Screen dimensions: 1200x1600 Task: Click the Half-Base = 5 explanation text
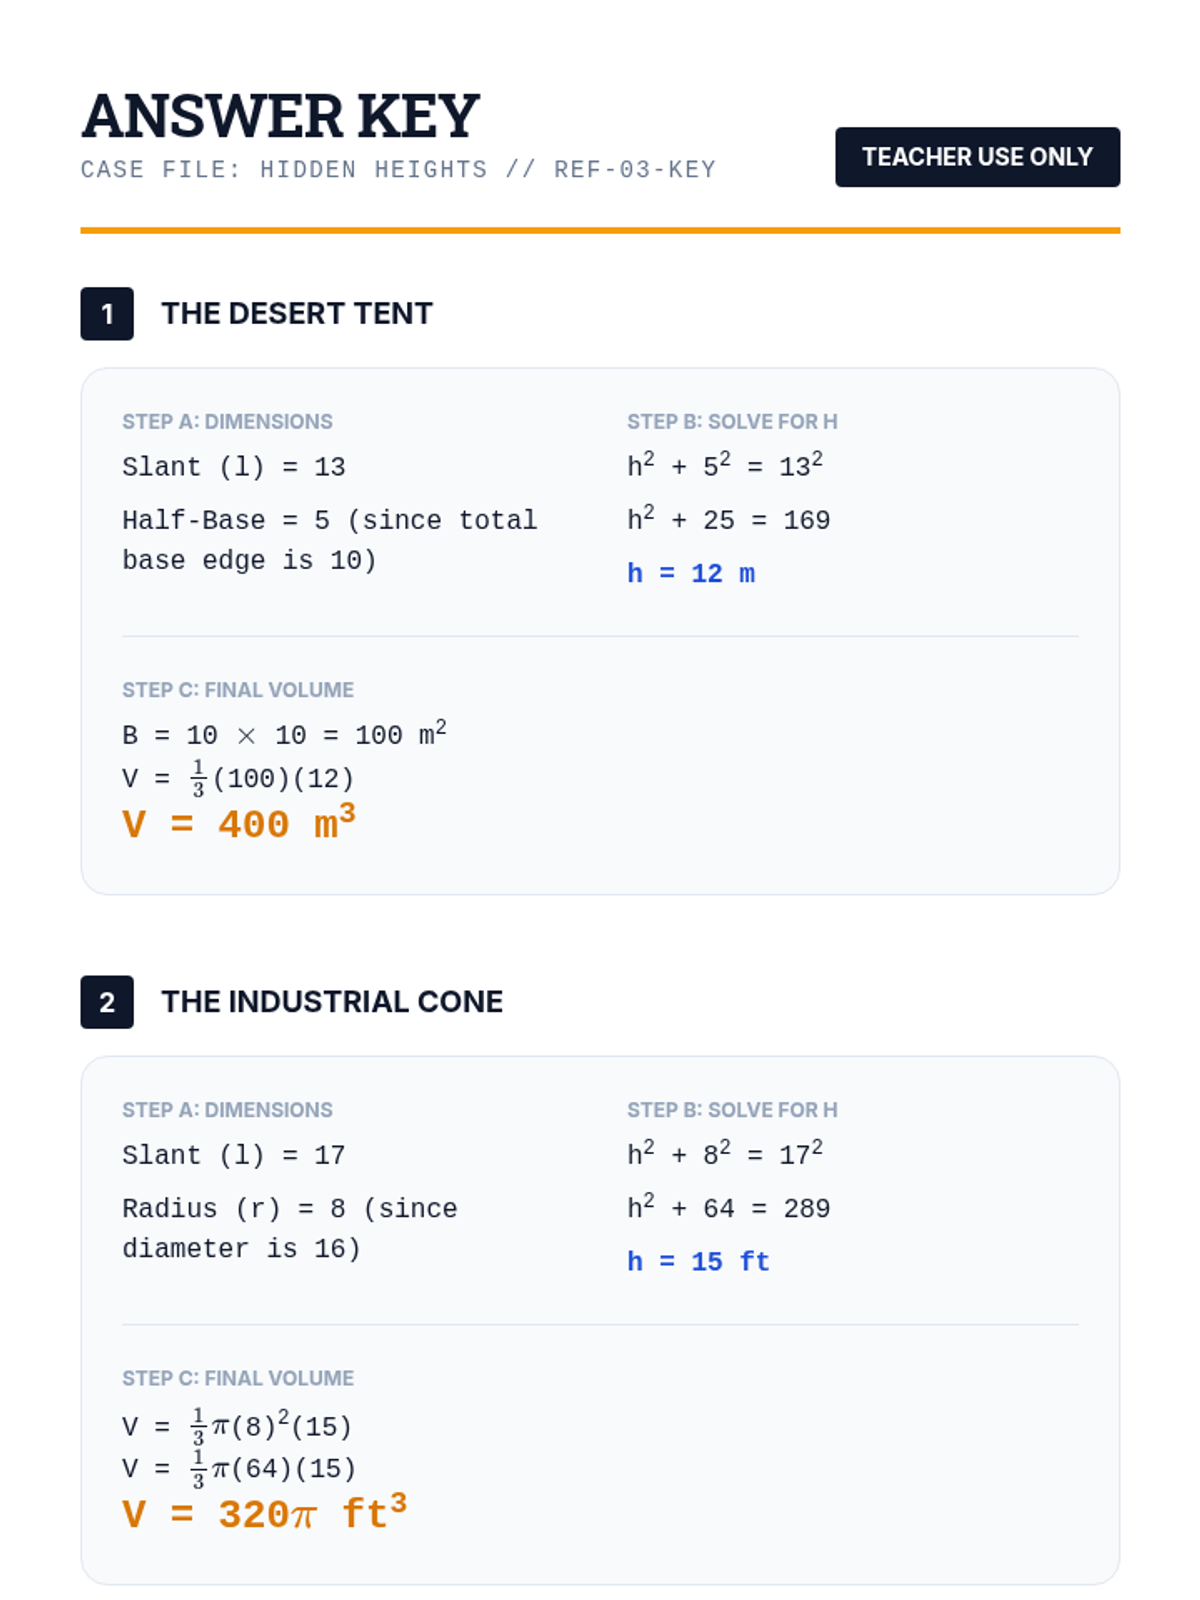click(329, 540)
